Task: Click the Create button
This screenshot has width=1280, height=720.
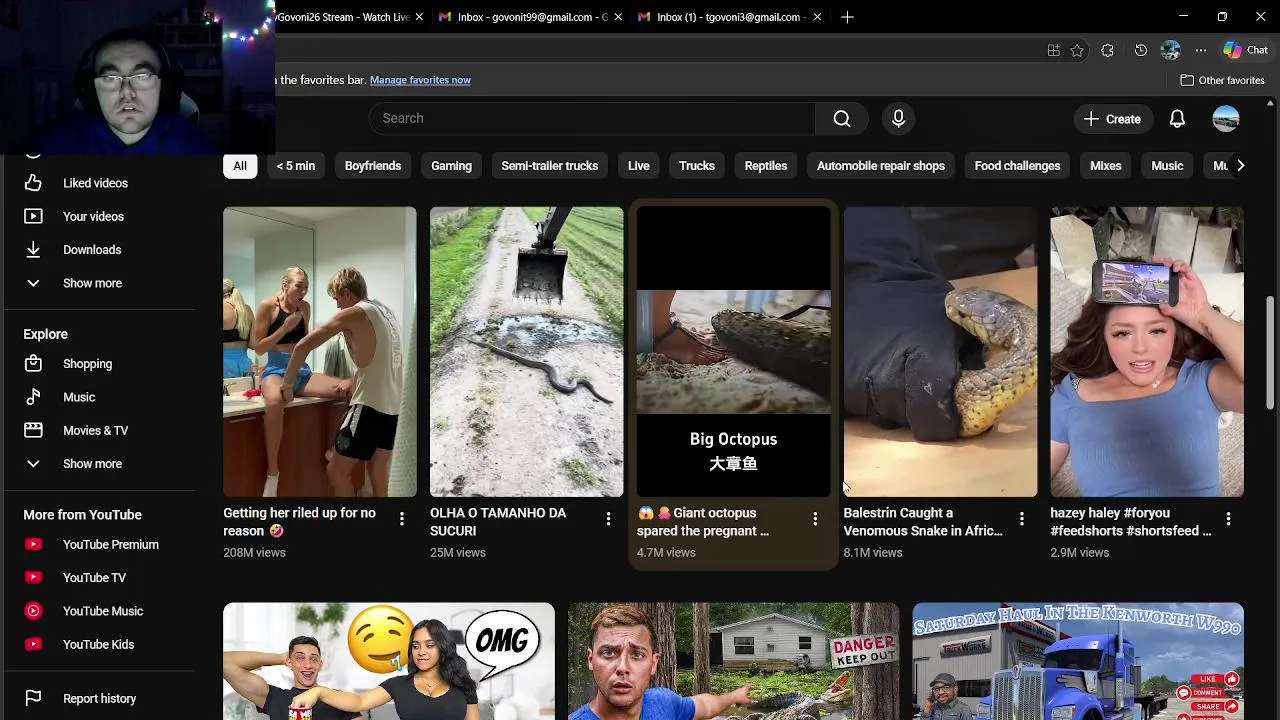Action: coord(1112,119)
